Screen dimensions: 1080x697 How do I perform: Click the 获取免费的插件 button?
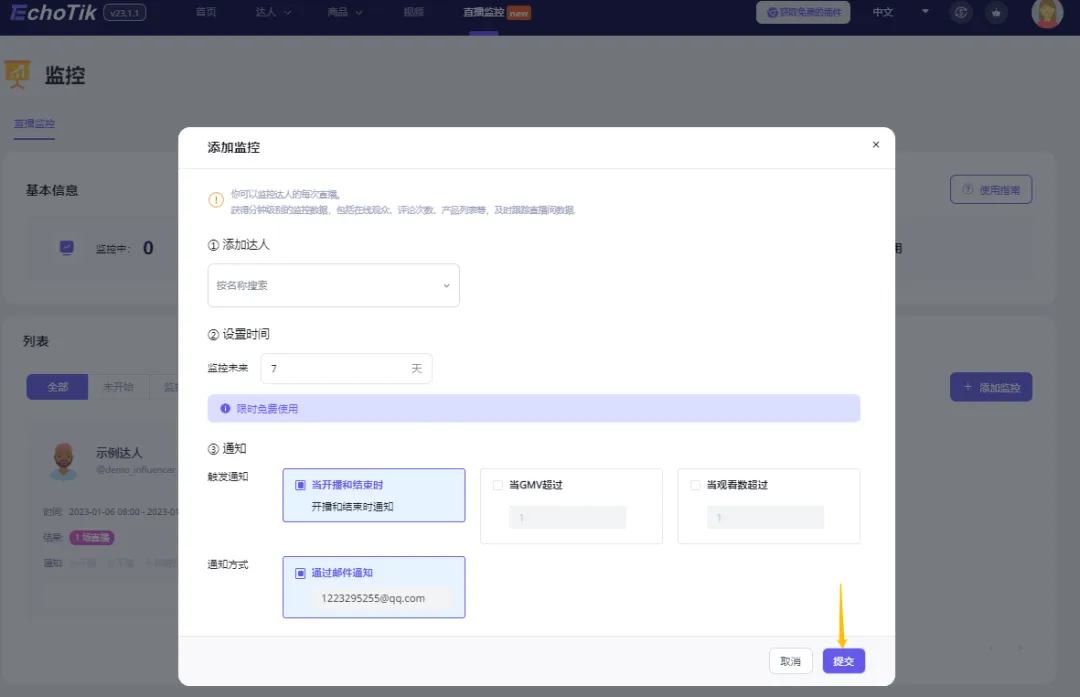[x=803, y=12]
